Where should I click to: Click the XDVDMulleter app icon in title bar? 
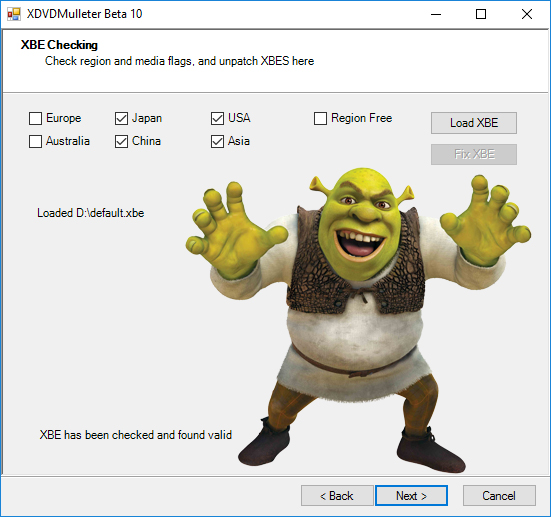14,14
